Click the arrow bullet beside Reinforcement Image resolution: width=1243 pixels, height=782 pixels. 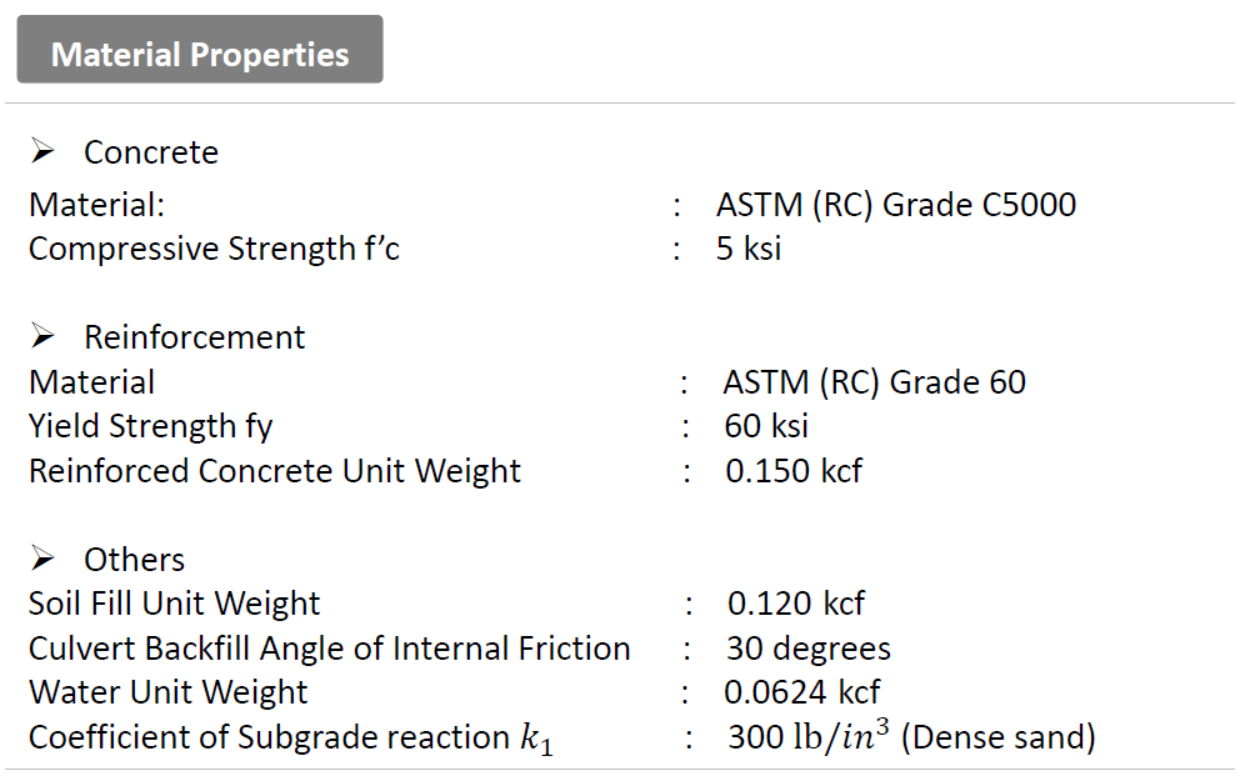coord(45,338)
